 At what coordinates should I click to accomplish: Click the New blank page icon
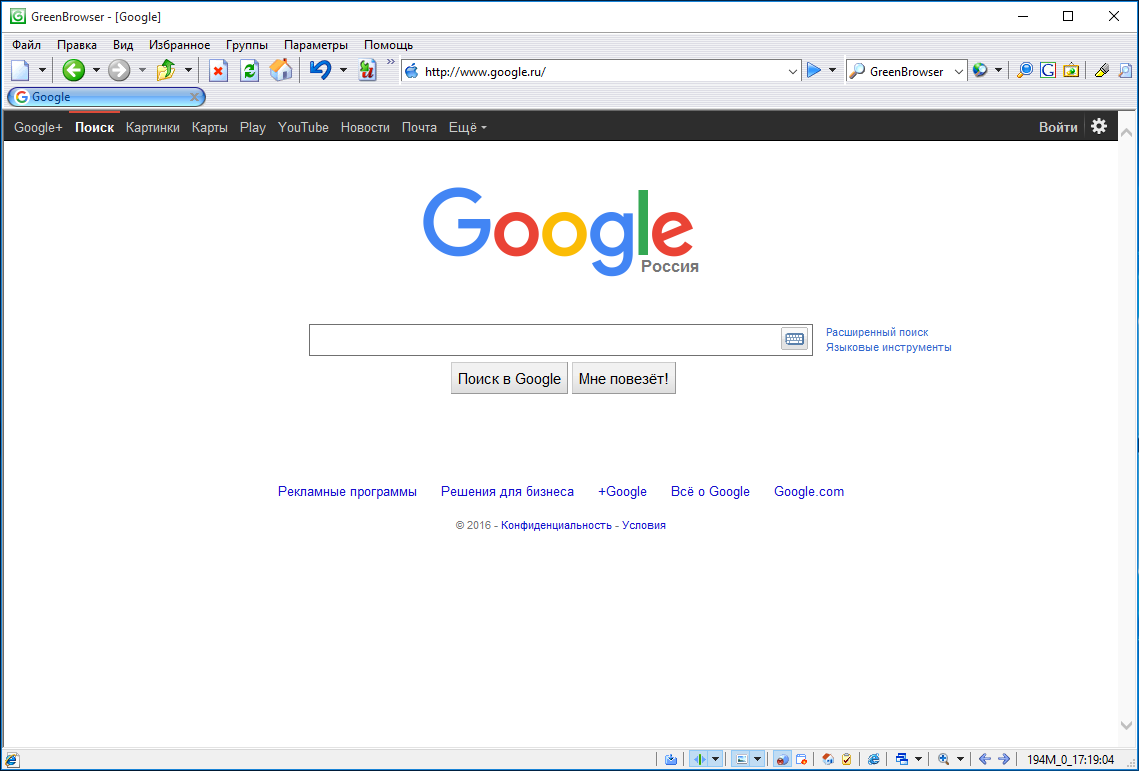(20, 70)
